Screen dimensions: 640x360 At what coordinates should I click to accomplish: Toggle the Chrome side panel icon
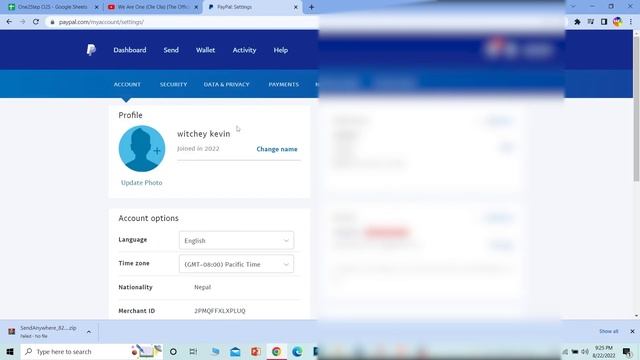[604, 22]
